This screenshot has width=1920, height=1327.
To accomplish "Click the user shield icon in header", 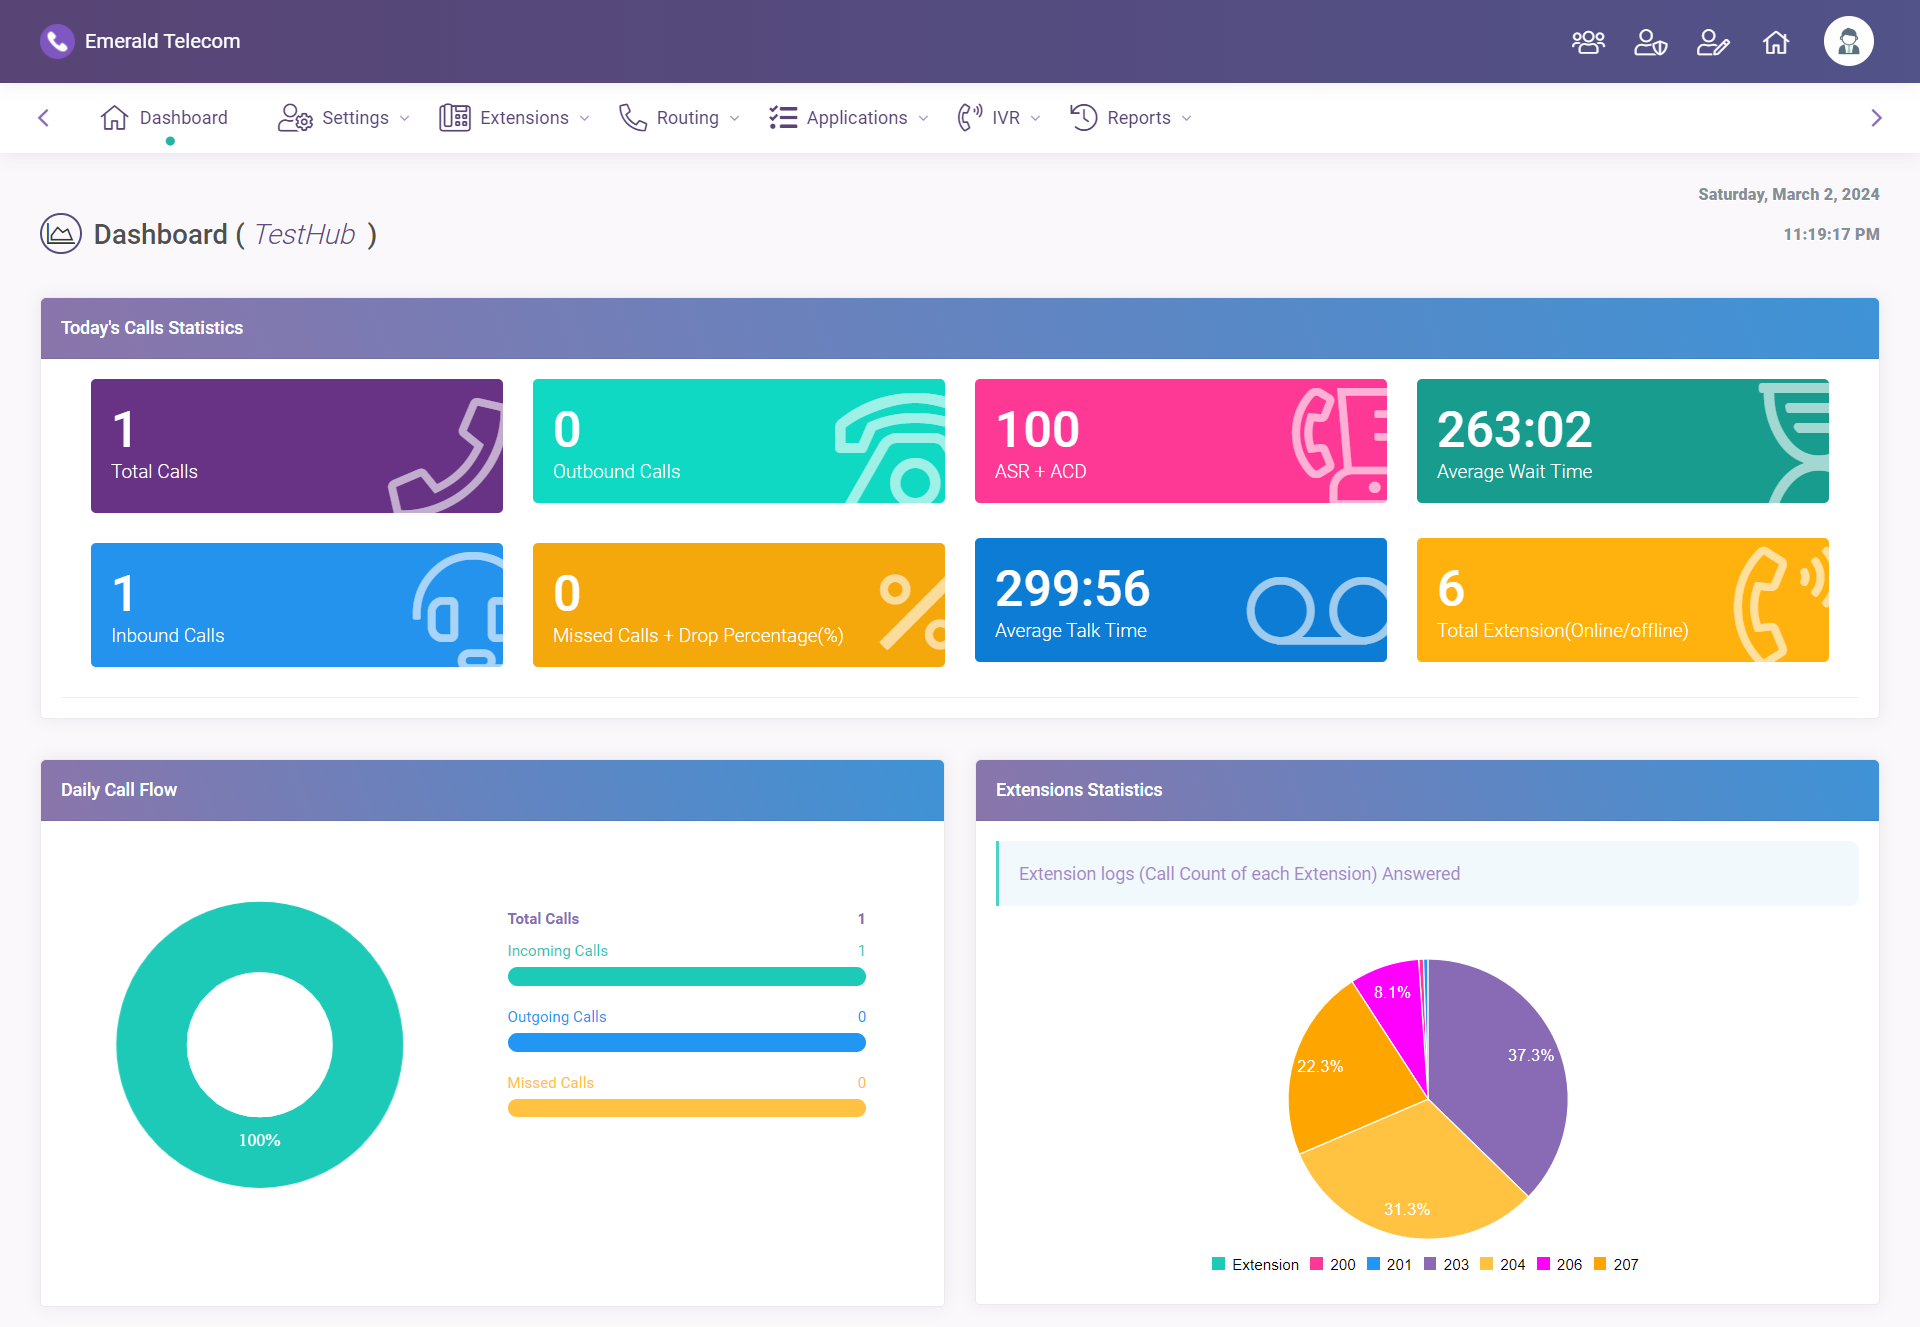I will (x=1650, y=42).
